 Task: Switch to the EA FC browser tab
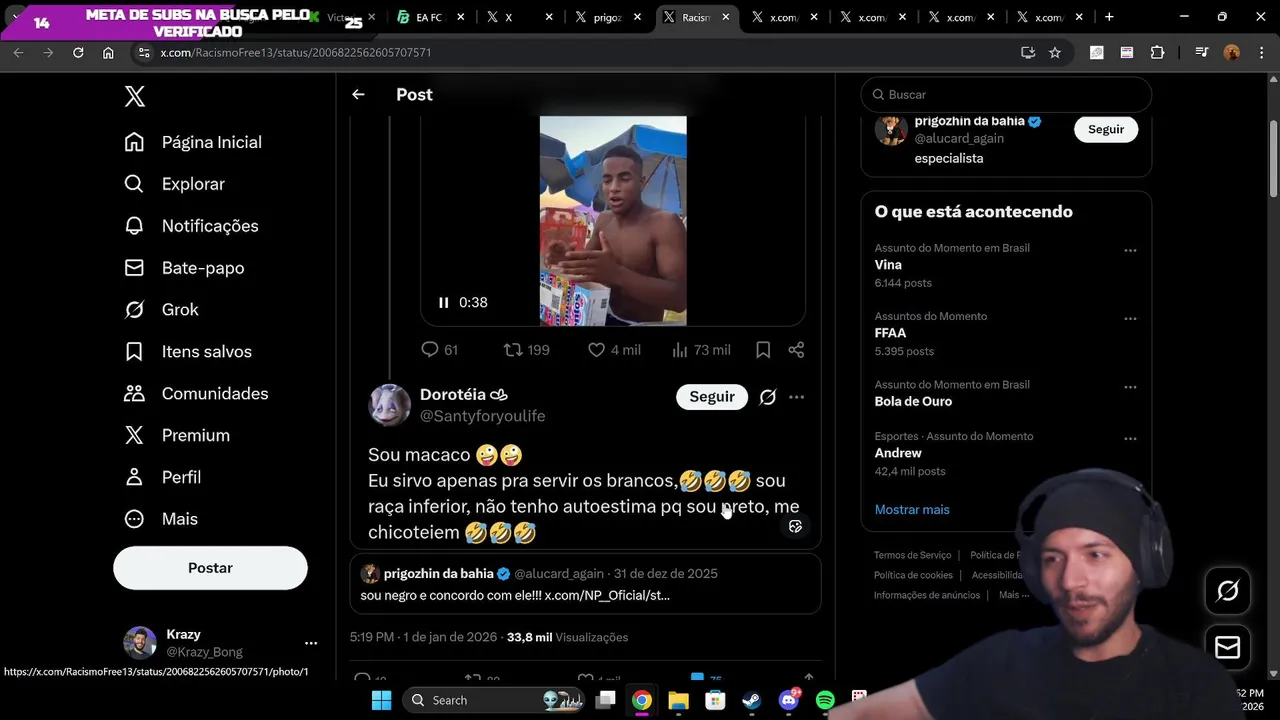click(430, 17)
